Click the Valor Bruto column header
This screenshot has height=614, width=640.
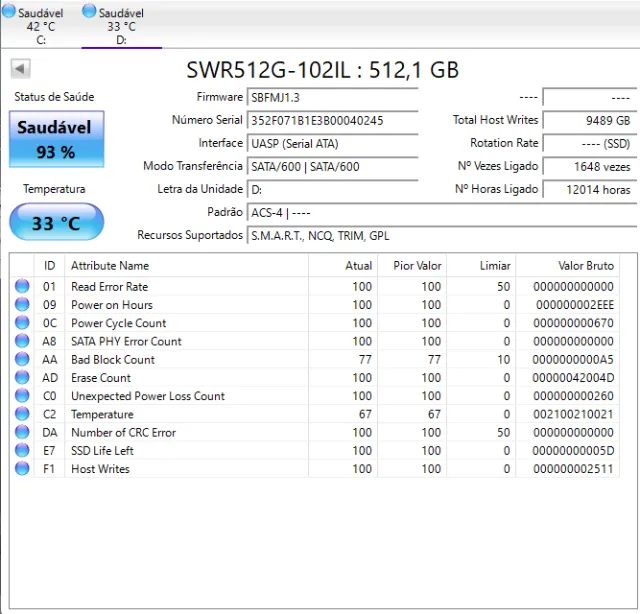coord(568,266)
